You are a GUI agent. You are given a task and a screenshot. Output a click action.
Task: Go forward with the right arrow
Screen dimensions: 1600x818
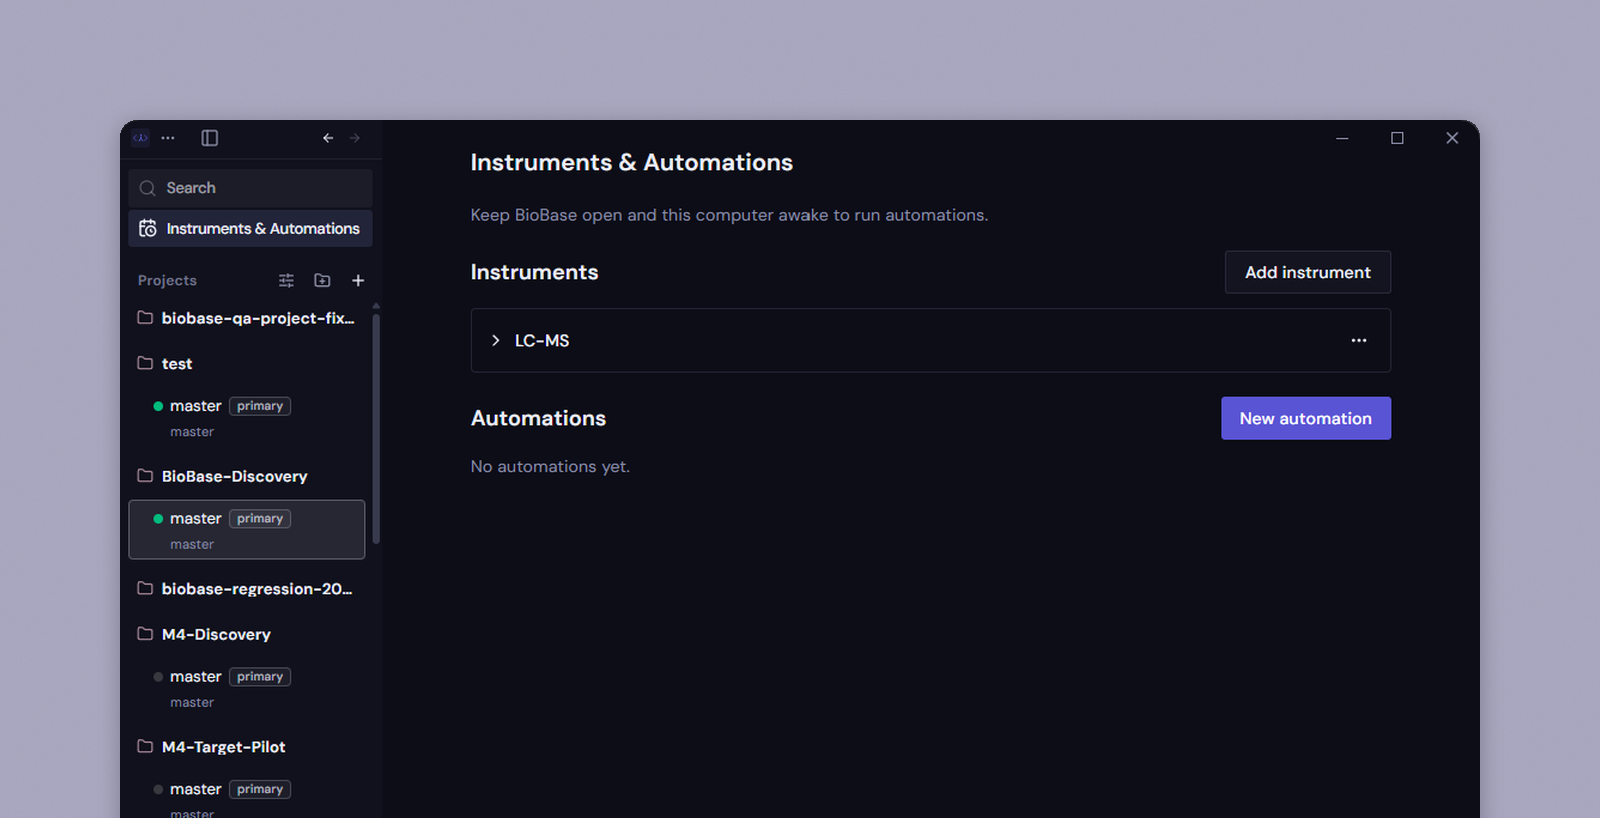point(355,138)
